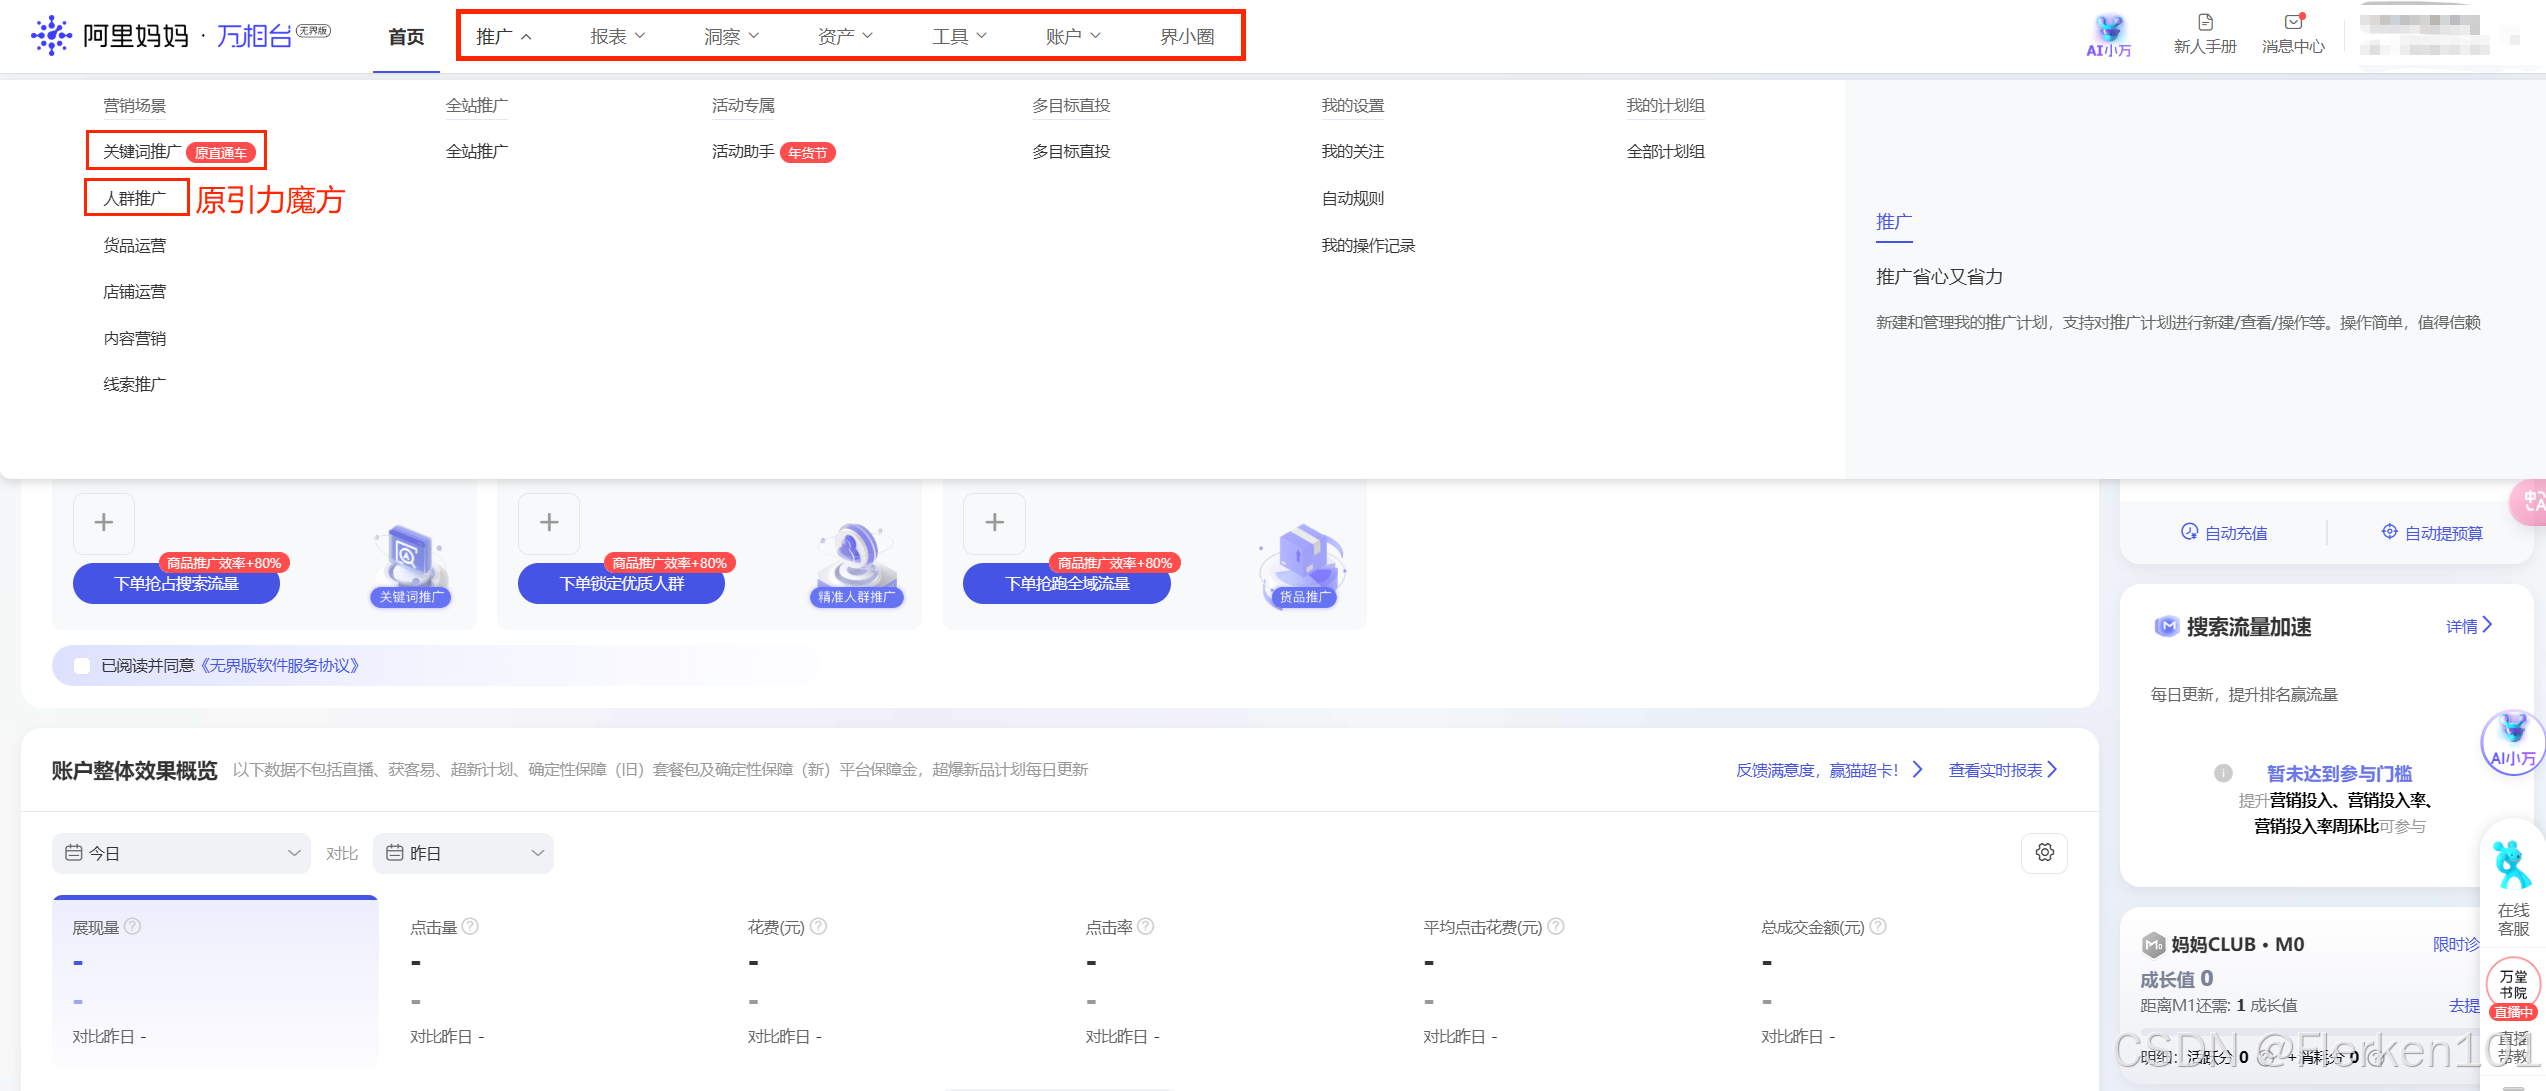2546x1091 pixels.
Task: Open the 昨日 comparison date dropdown
Action: (x=463, y=853)
